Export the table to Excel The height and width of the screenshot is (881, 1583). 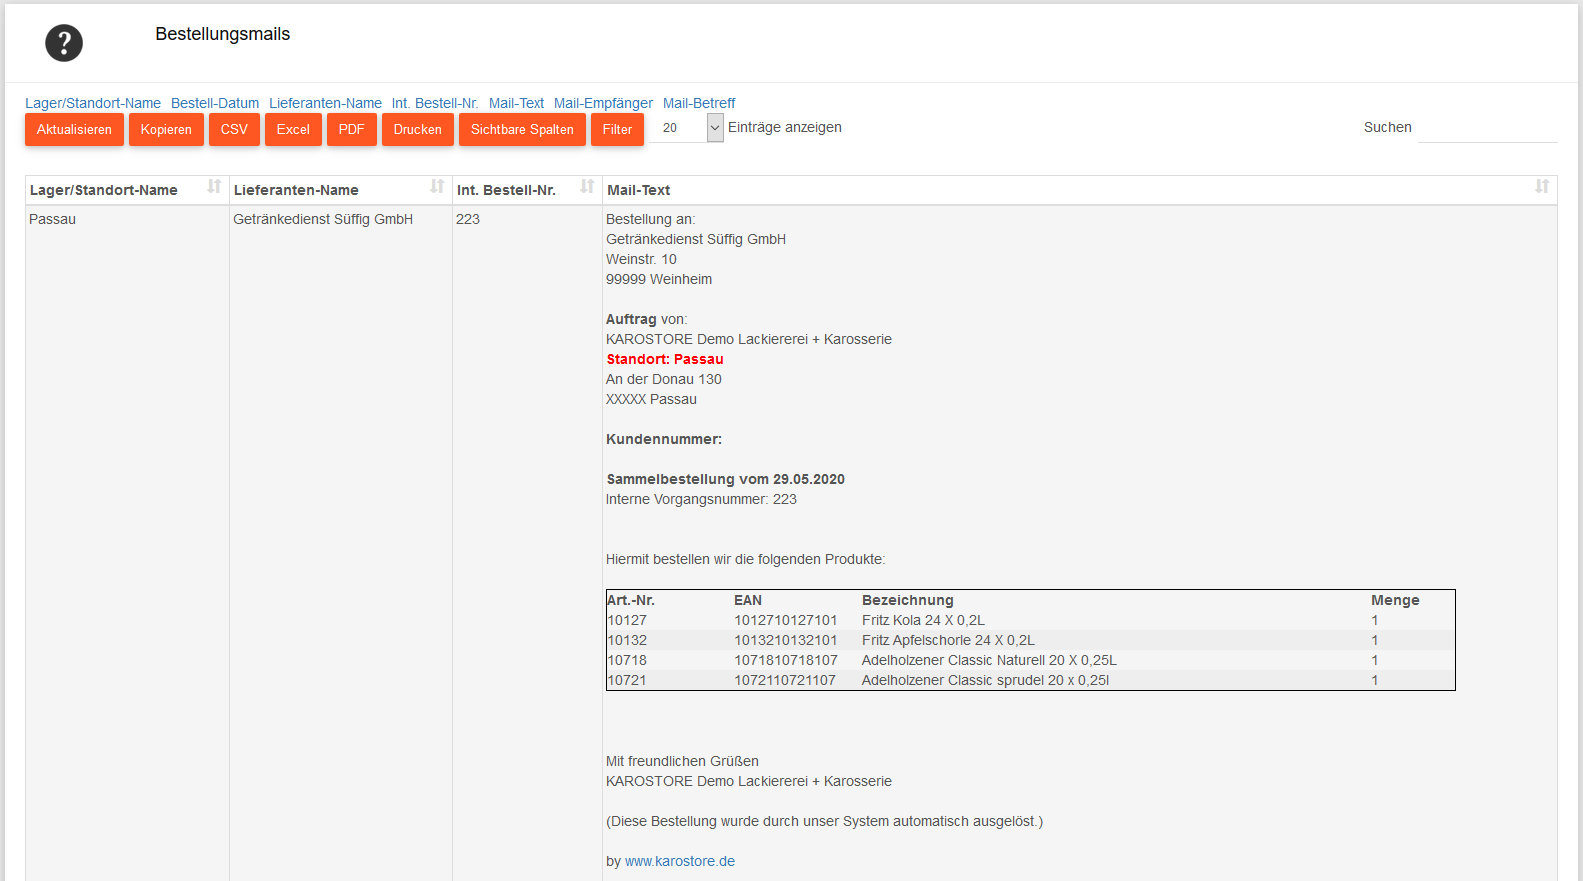pos(293,130)
